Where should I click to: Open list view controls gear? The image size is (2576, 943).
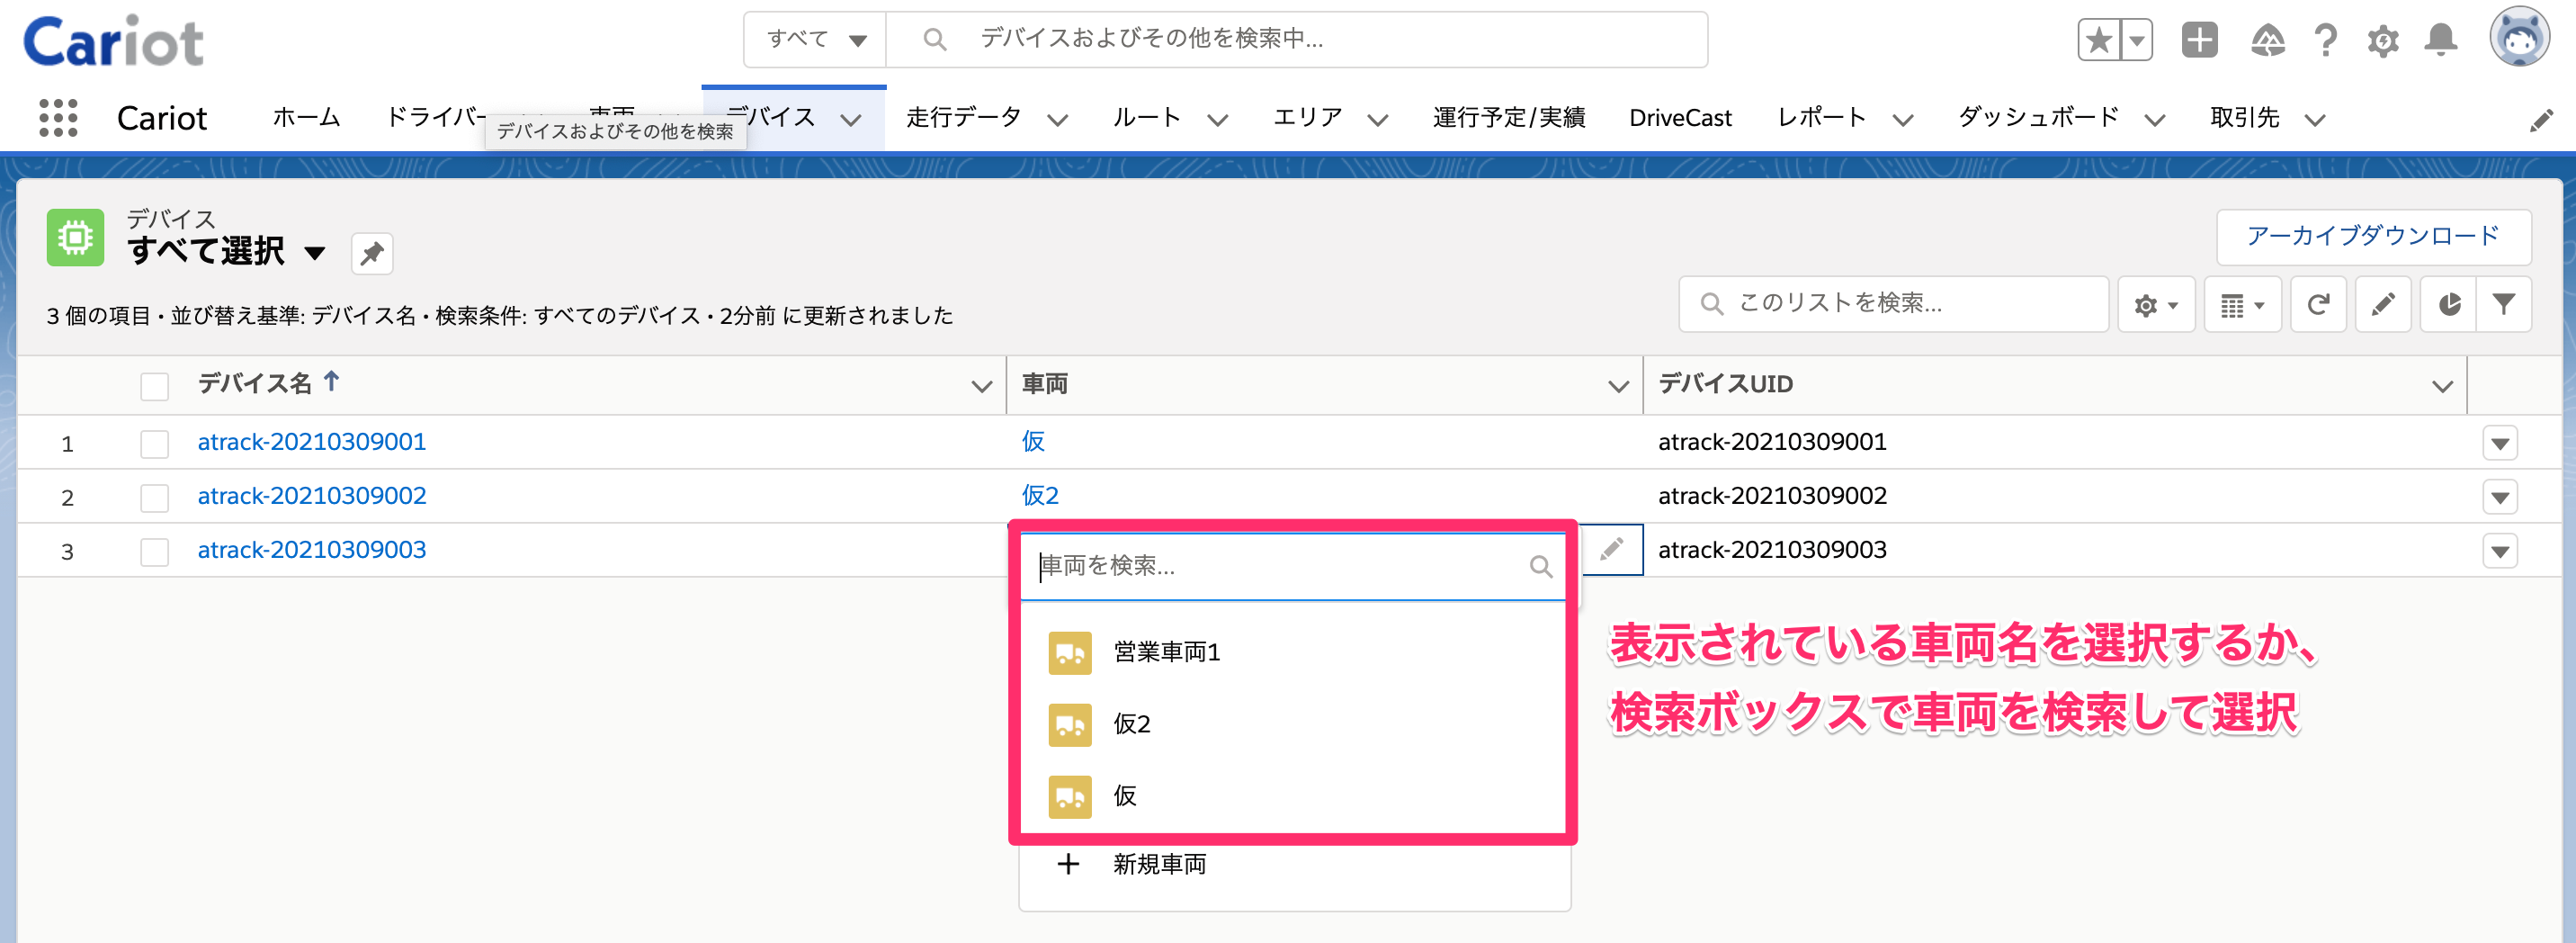pos(2156,304)
